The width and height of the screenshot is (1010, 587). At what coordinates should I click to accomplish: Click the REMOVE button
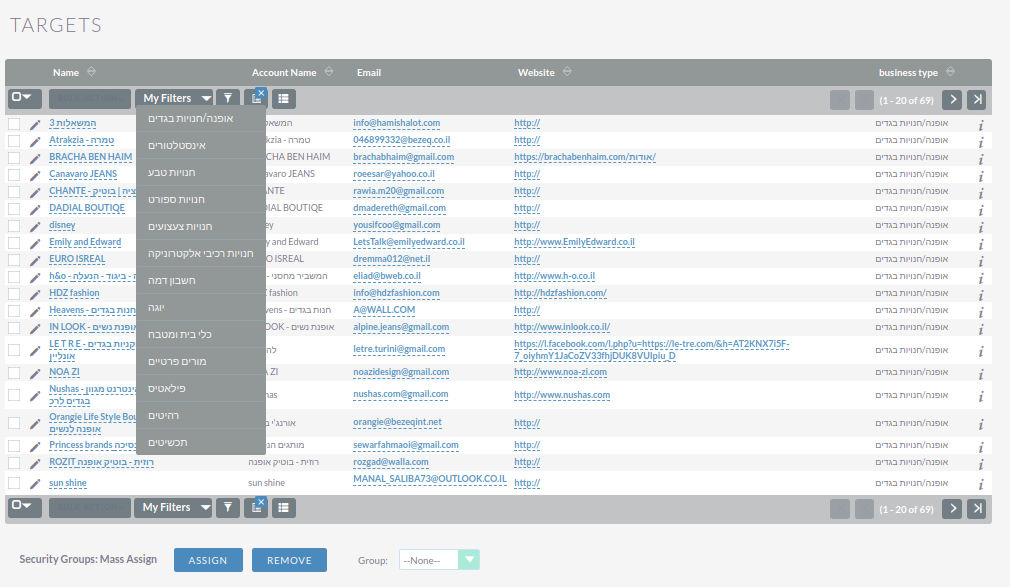click(x=289, y=560)
